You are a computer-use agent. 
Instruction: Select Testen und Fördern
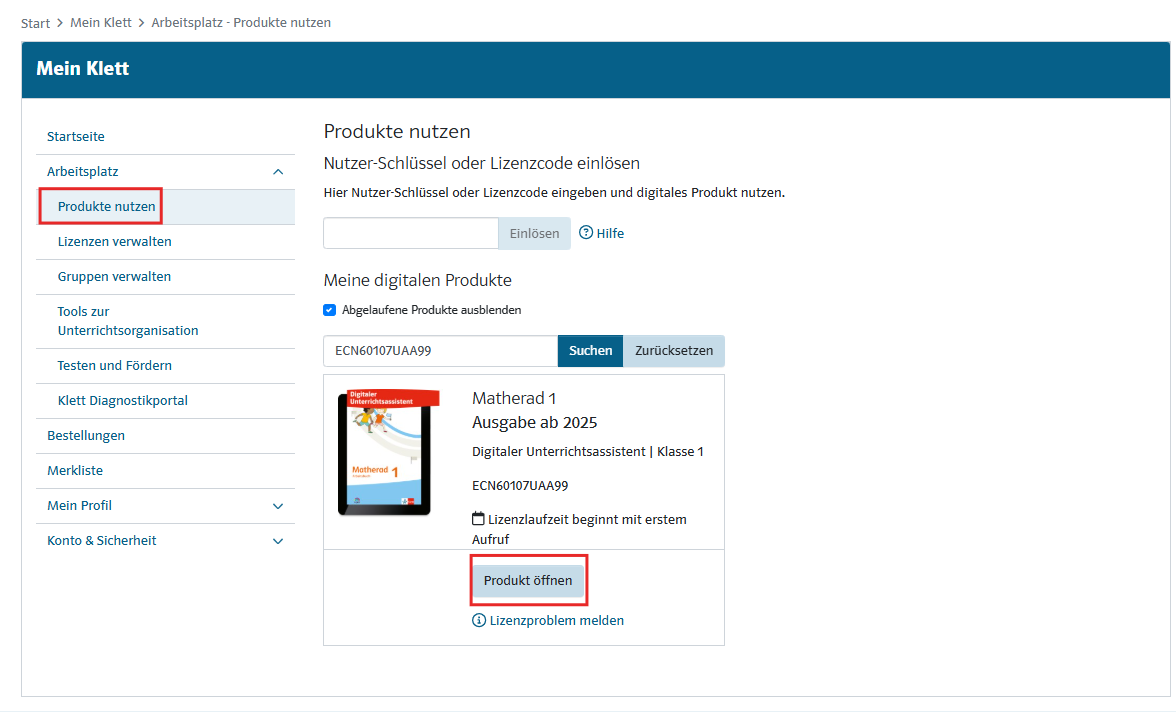click(115, 365)
